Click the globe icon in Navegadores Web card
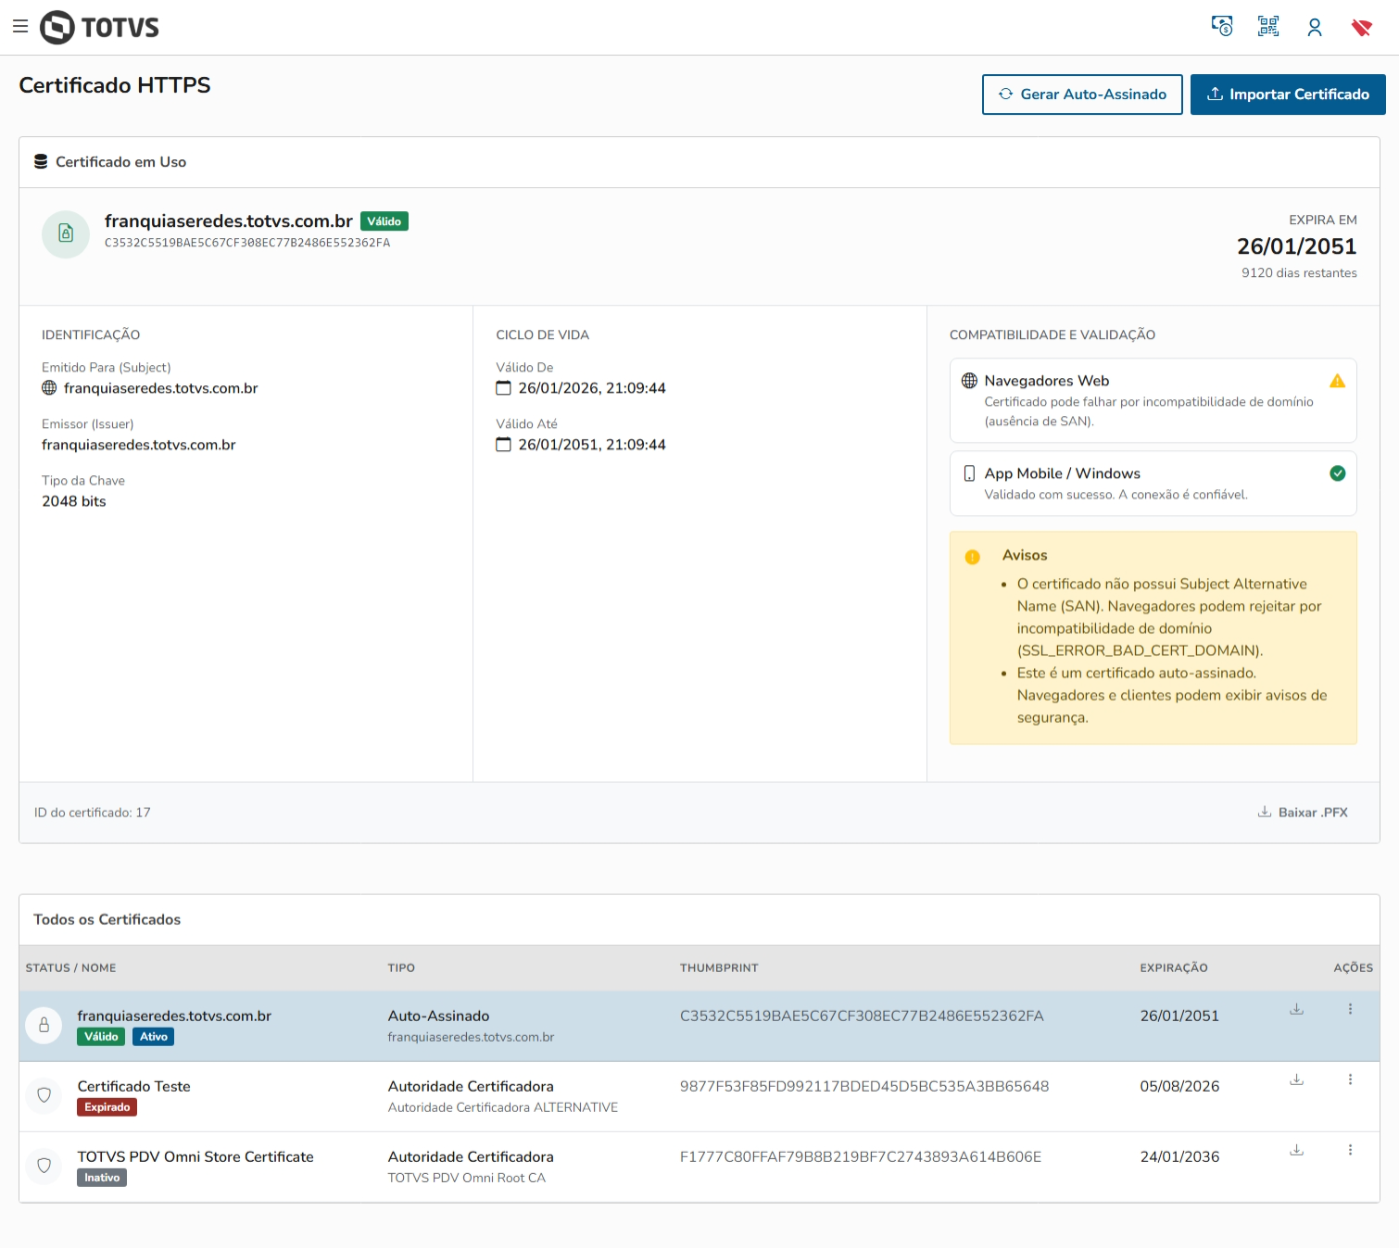The width and height of the screenshot is (1399, 1248). click(969, 381)
